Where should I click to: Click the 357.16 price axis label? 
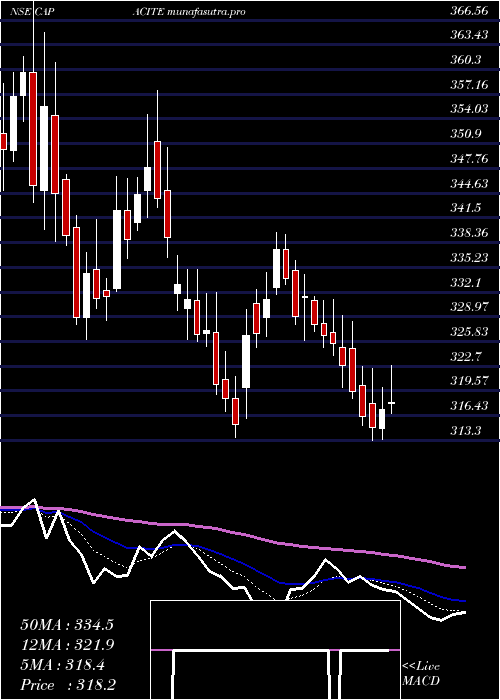click(469, 84)
